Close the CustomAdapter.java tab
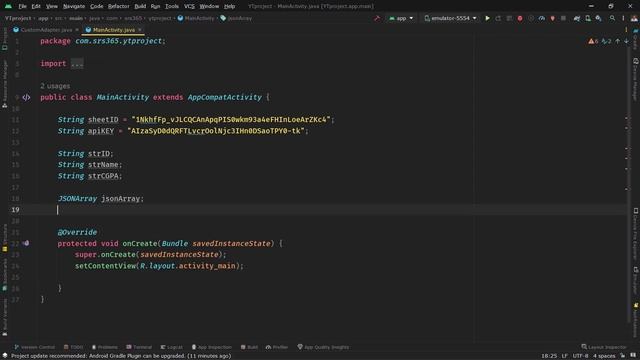This screenshot has width=640, height=360. pyautogui.click(x=77, y=30)
